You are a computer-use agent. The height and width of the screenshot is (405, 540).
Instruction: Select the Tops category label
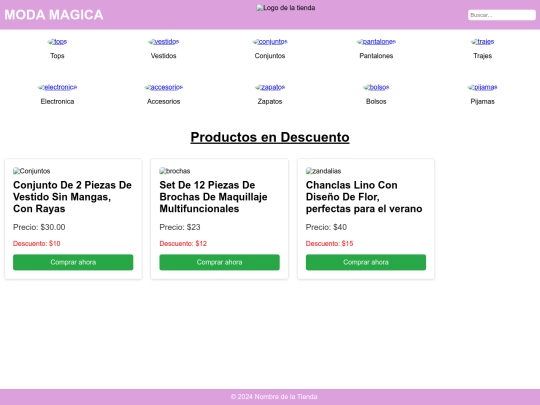[57, 56]
